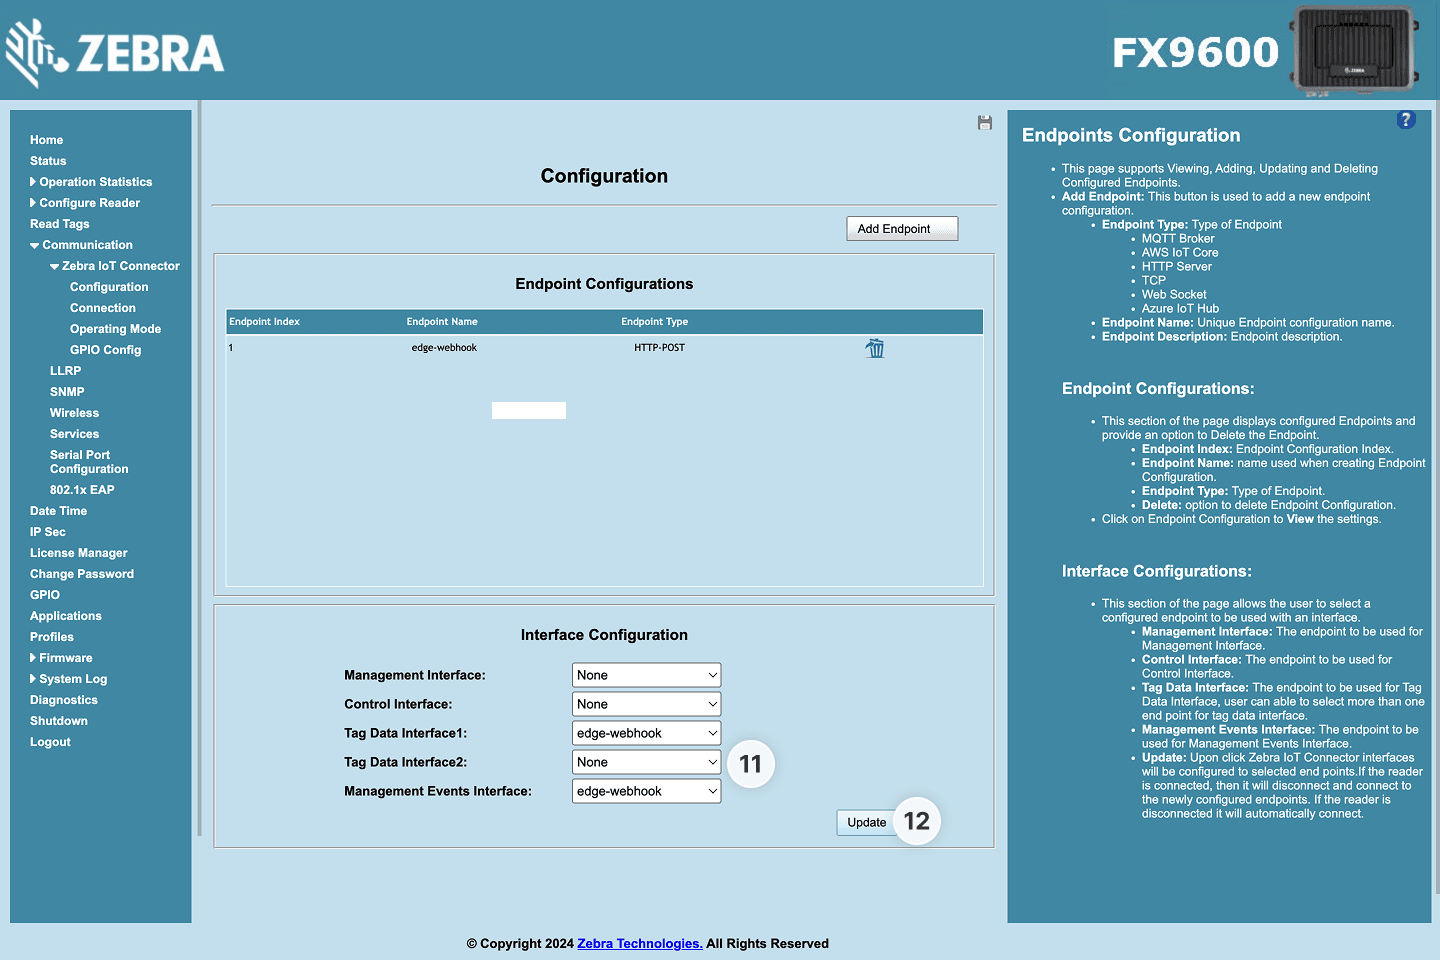Screen dimensions: 1440x960
Task: Open the Operating Mode page
Action: pos(115,329)
